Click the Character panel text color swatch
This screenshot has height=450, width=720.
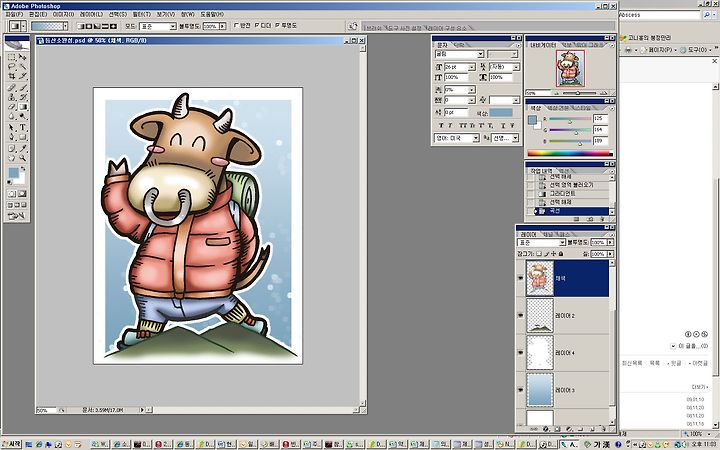click(501, 112)
